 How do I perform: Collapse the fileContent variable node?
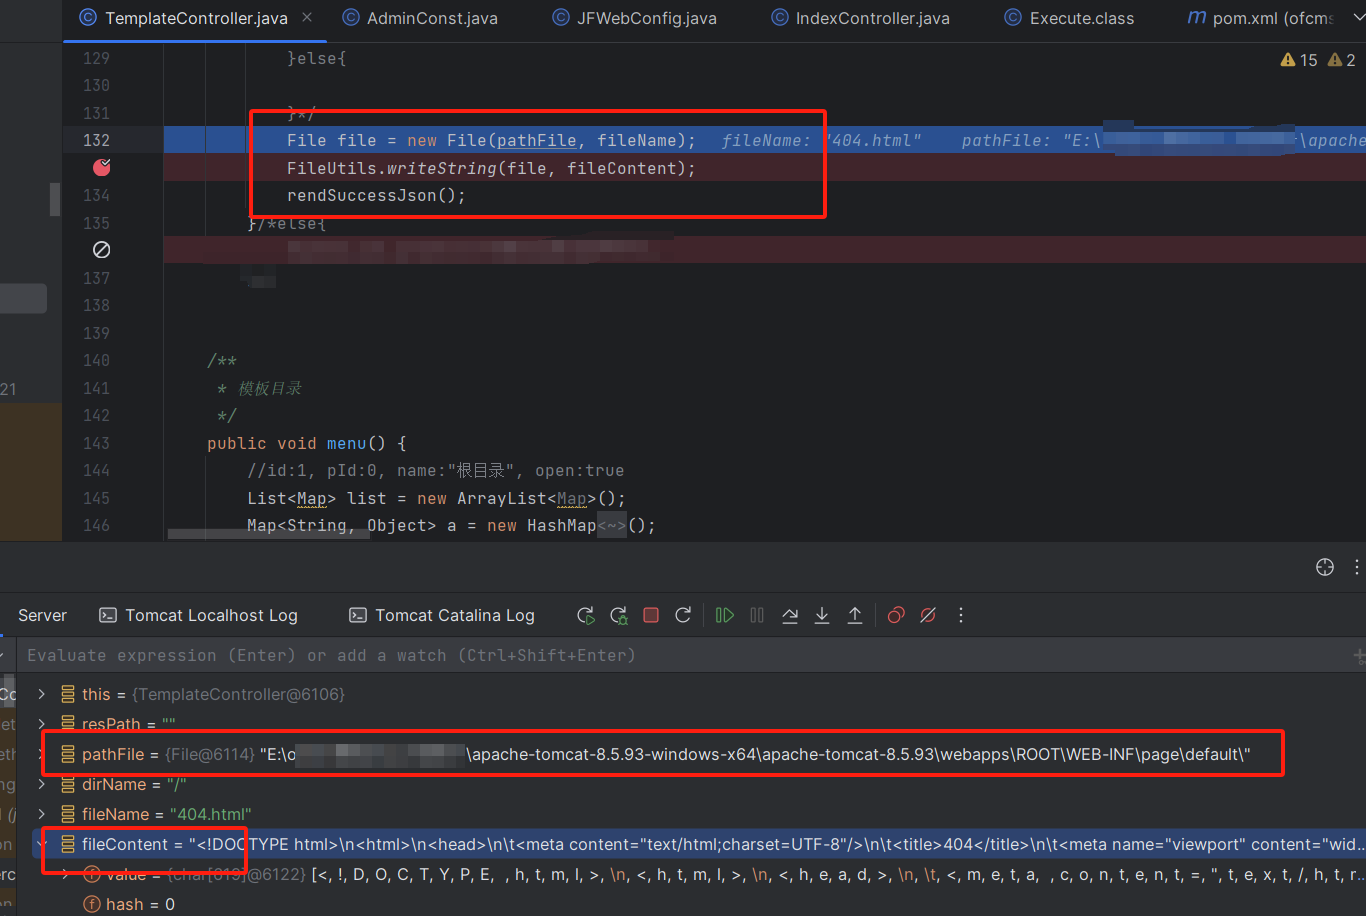pos(41,844)
